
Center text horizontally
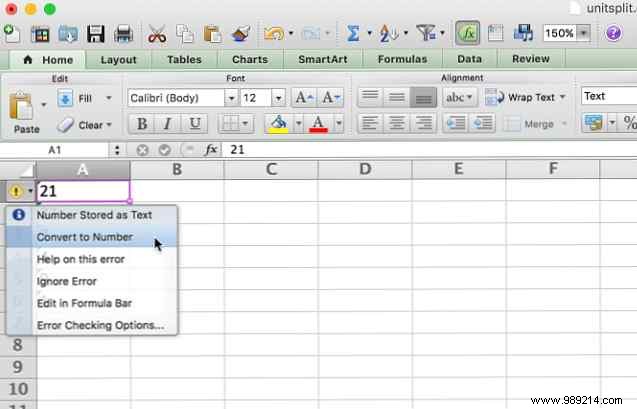396,123
